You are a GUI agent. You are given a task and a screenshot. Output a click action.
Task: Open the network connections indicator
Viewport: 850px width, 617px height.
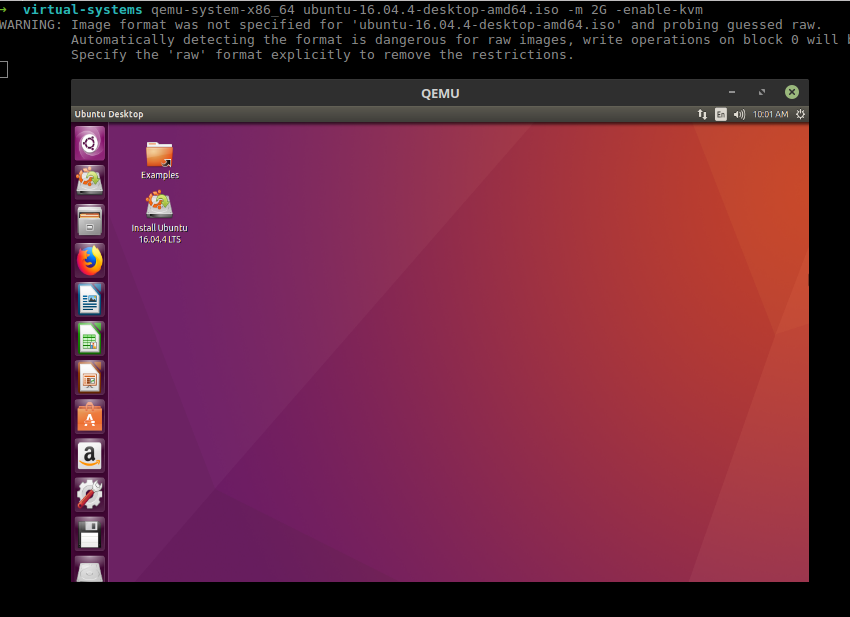702,114
